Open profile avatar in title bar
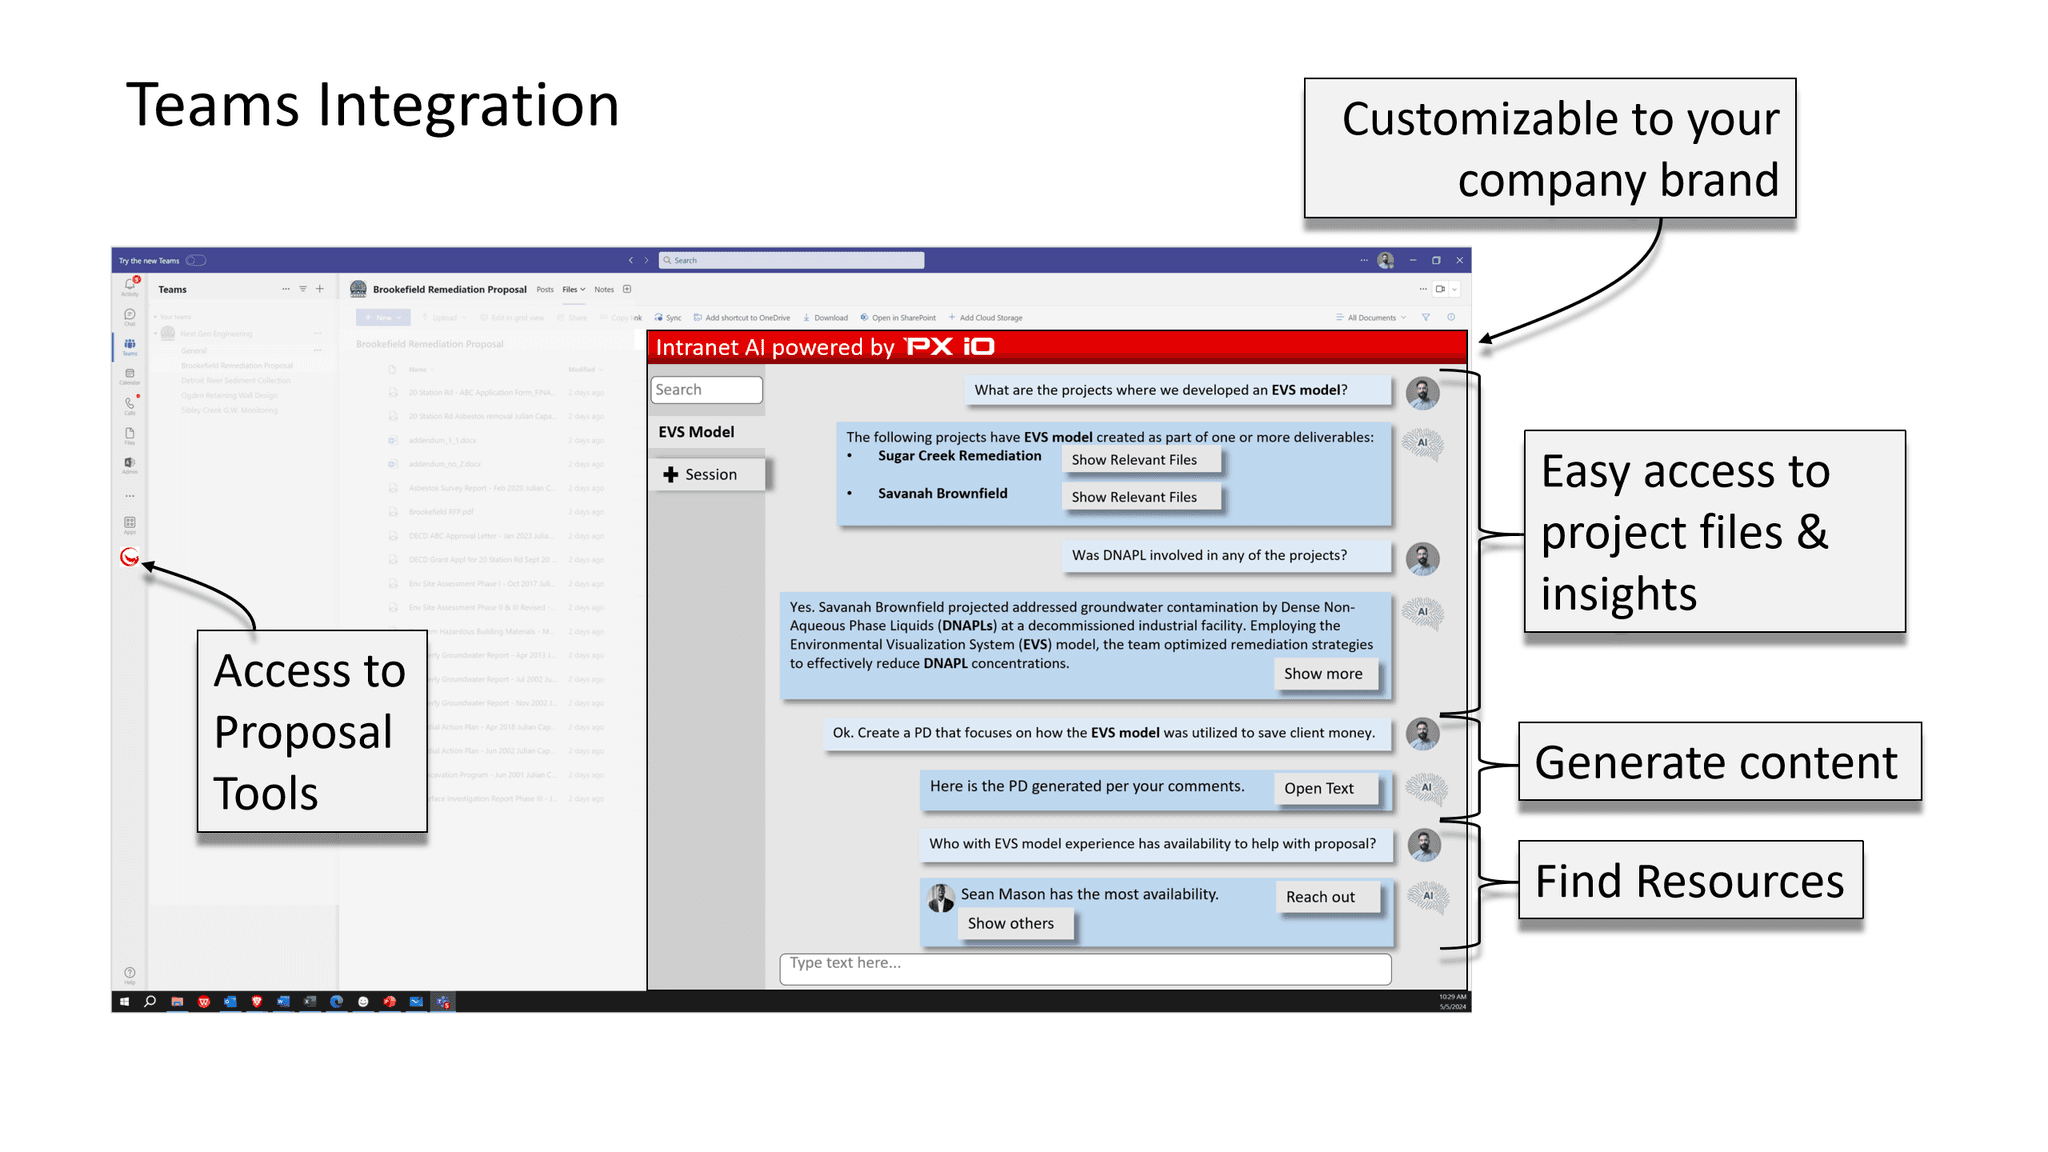This screenshot has width=2048, height=1152. (1386, 260)
